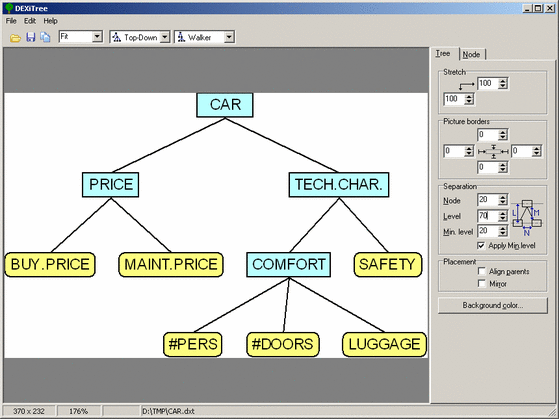This screenshot has width=559, height=419.
Task: Switch to the Node tab
Action: (x=471, y=55)
